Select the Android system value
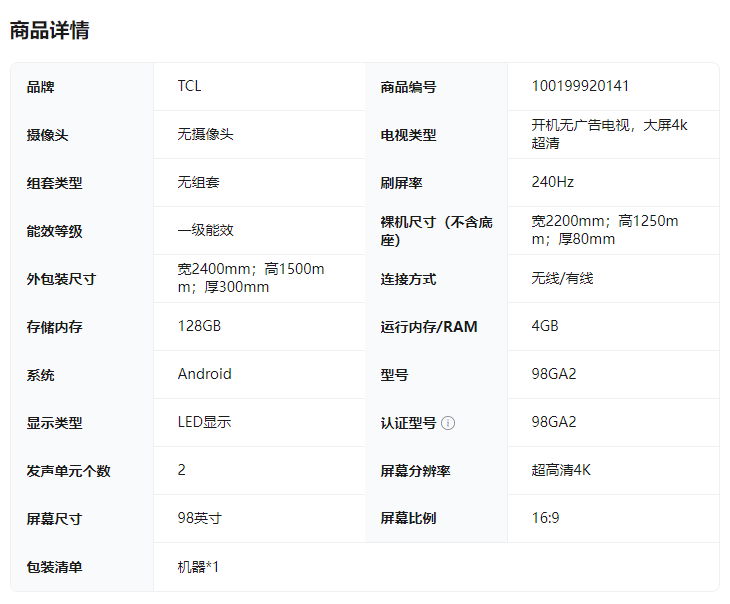This screenshot has height=604, width=730. pyautogui.click(x=204, y=374)
